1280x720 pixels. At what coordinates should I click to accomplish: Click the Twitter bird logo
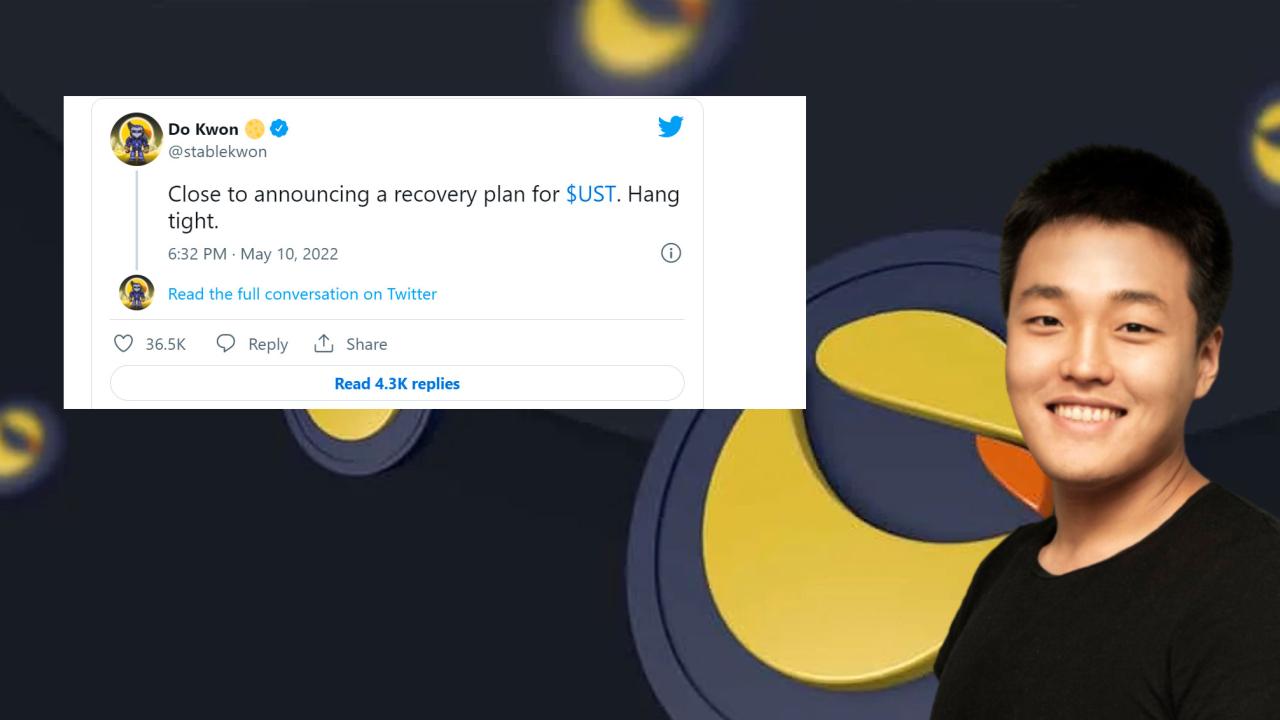coord(670,127)
